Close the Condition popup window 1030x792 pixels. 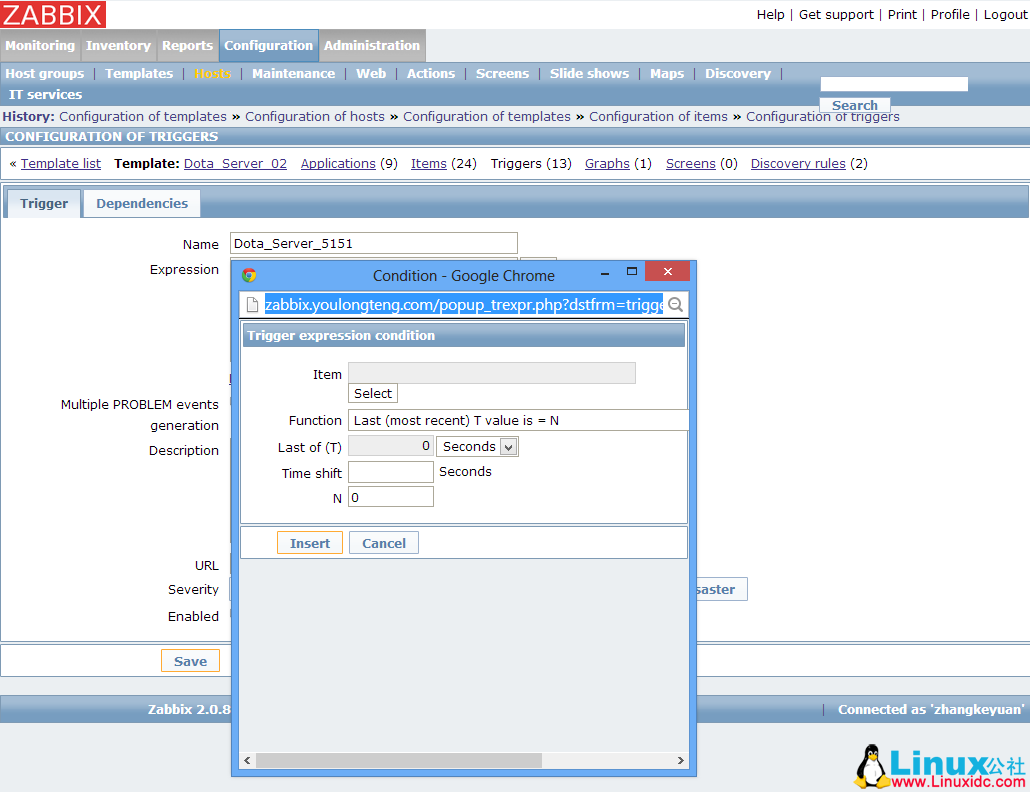tap(666, 272)
